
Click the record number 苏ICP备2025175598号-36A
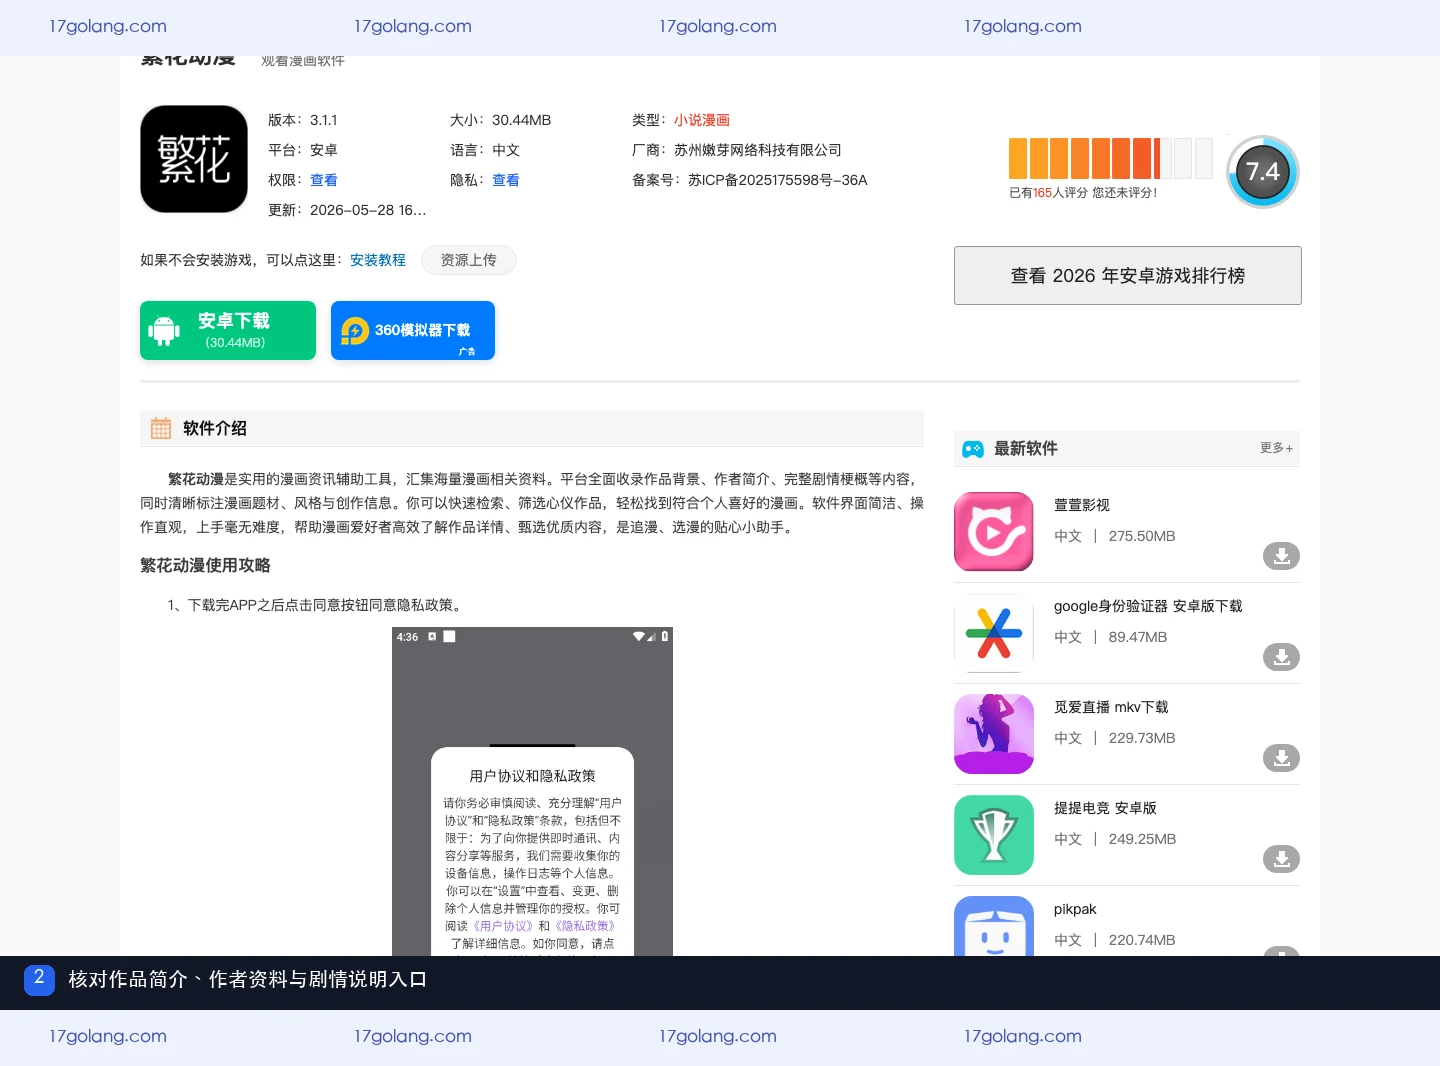pos(778,180)
